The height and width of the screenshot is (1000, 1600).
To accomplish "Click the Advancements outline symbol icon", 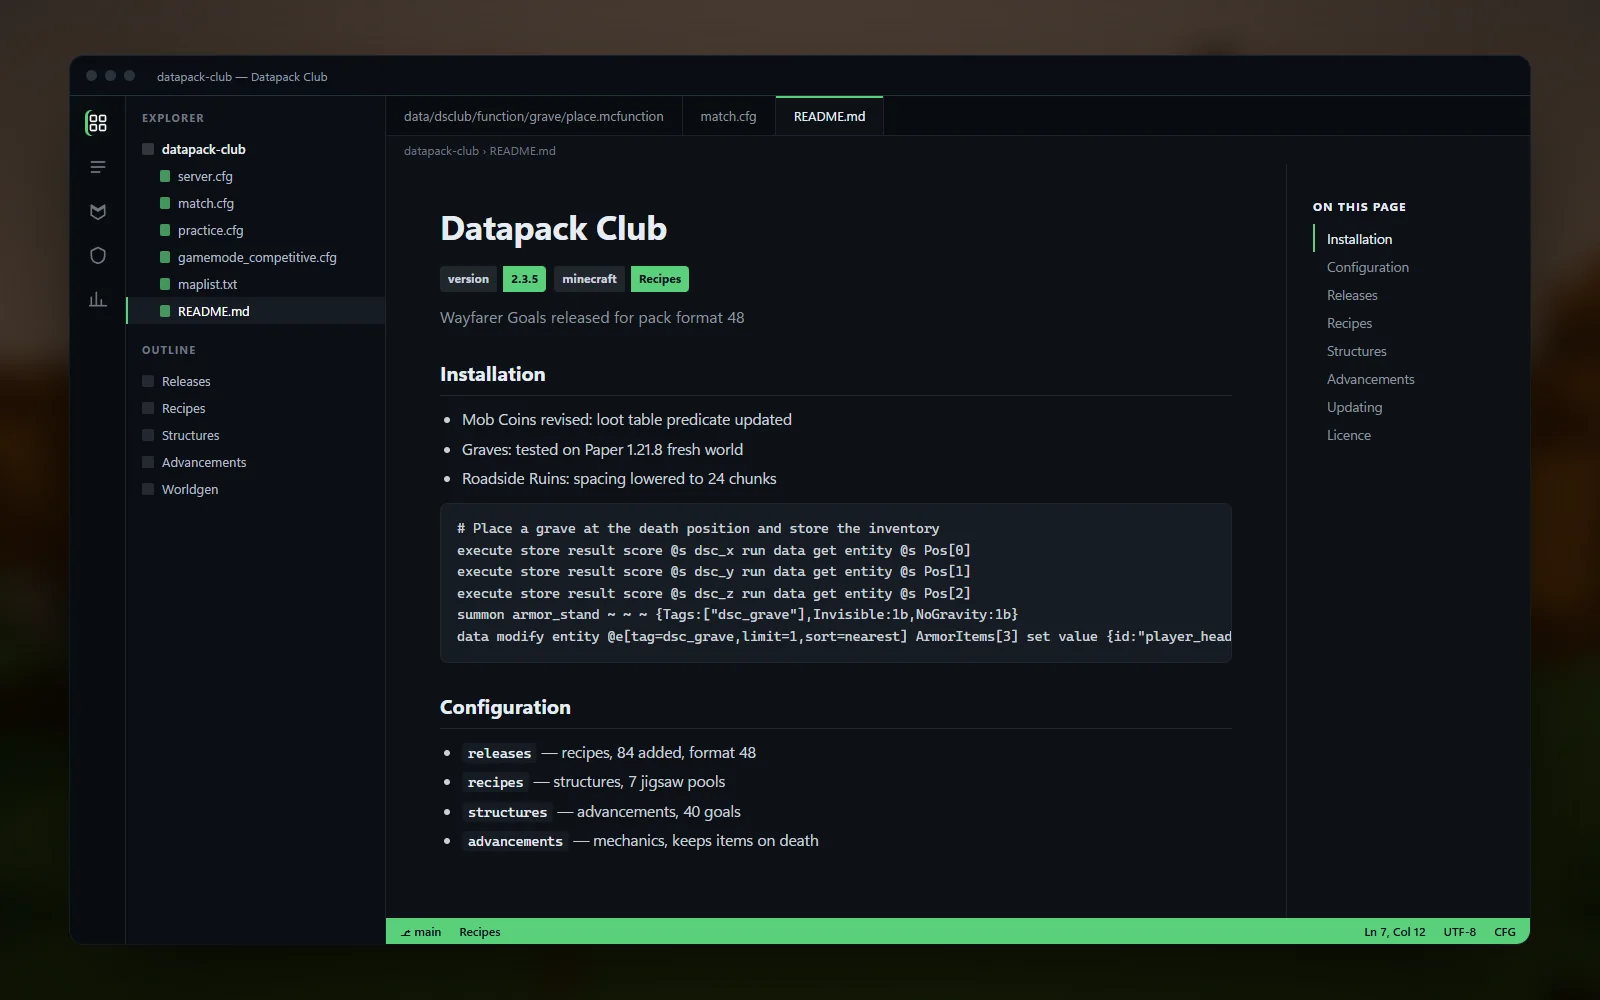I will [x=148, y=462].
